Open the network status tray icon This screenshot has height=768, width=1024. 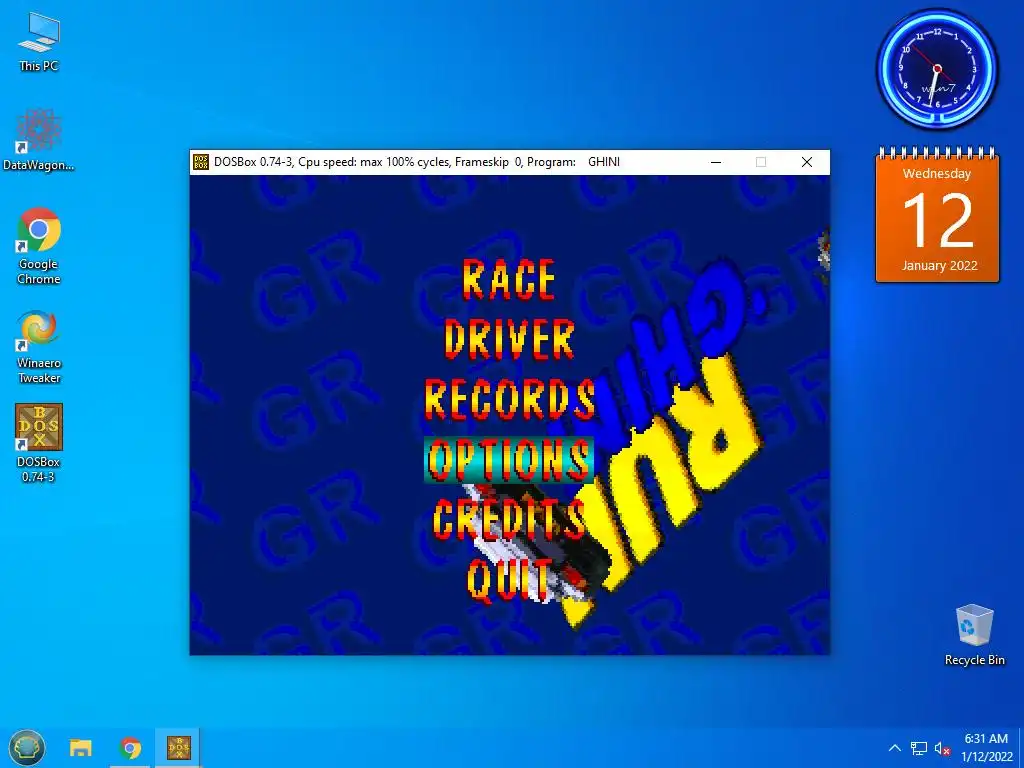(x=919, y=748)
